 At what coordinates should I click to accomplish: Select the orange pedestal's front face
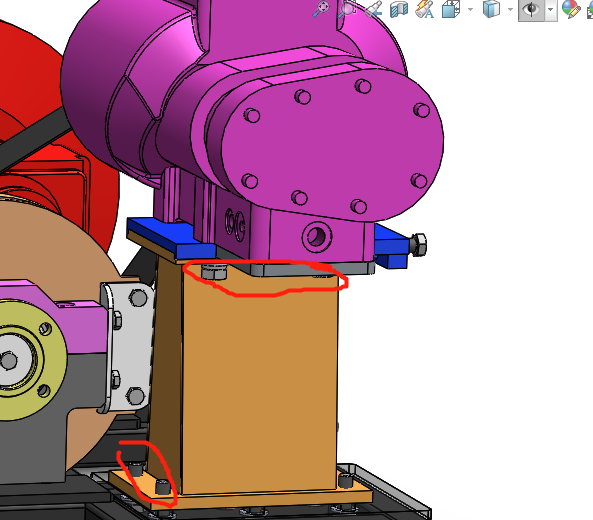(x=260, y=382)
